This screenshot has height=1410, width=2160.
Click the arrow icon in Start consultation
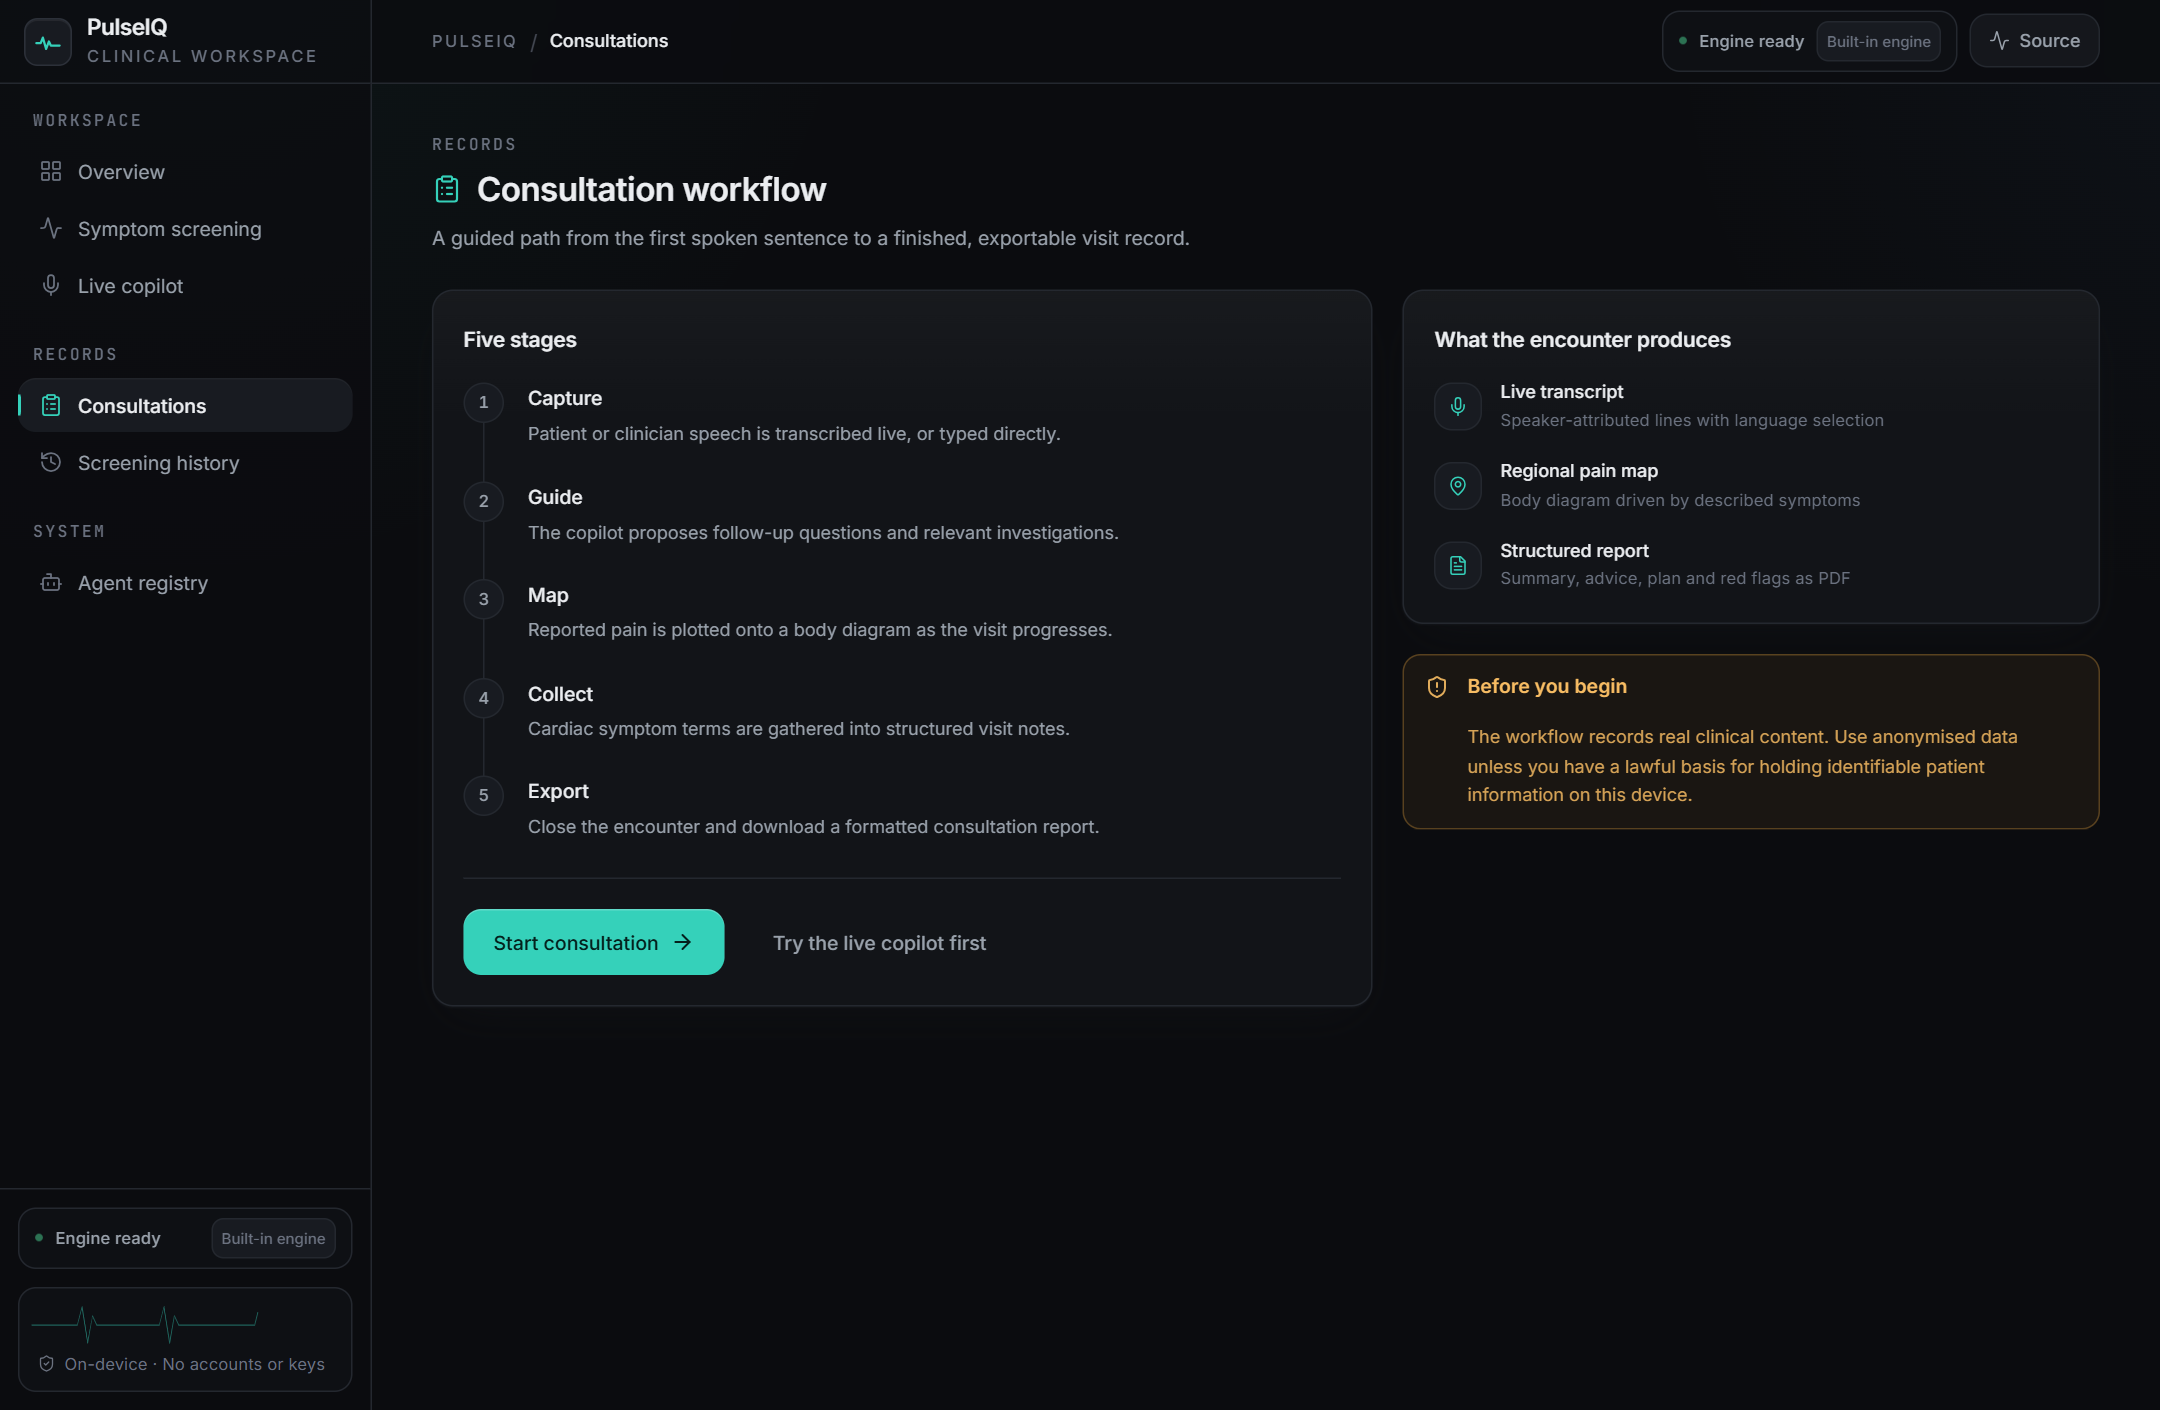[x=683, y=942]
